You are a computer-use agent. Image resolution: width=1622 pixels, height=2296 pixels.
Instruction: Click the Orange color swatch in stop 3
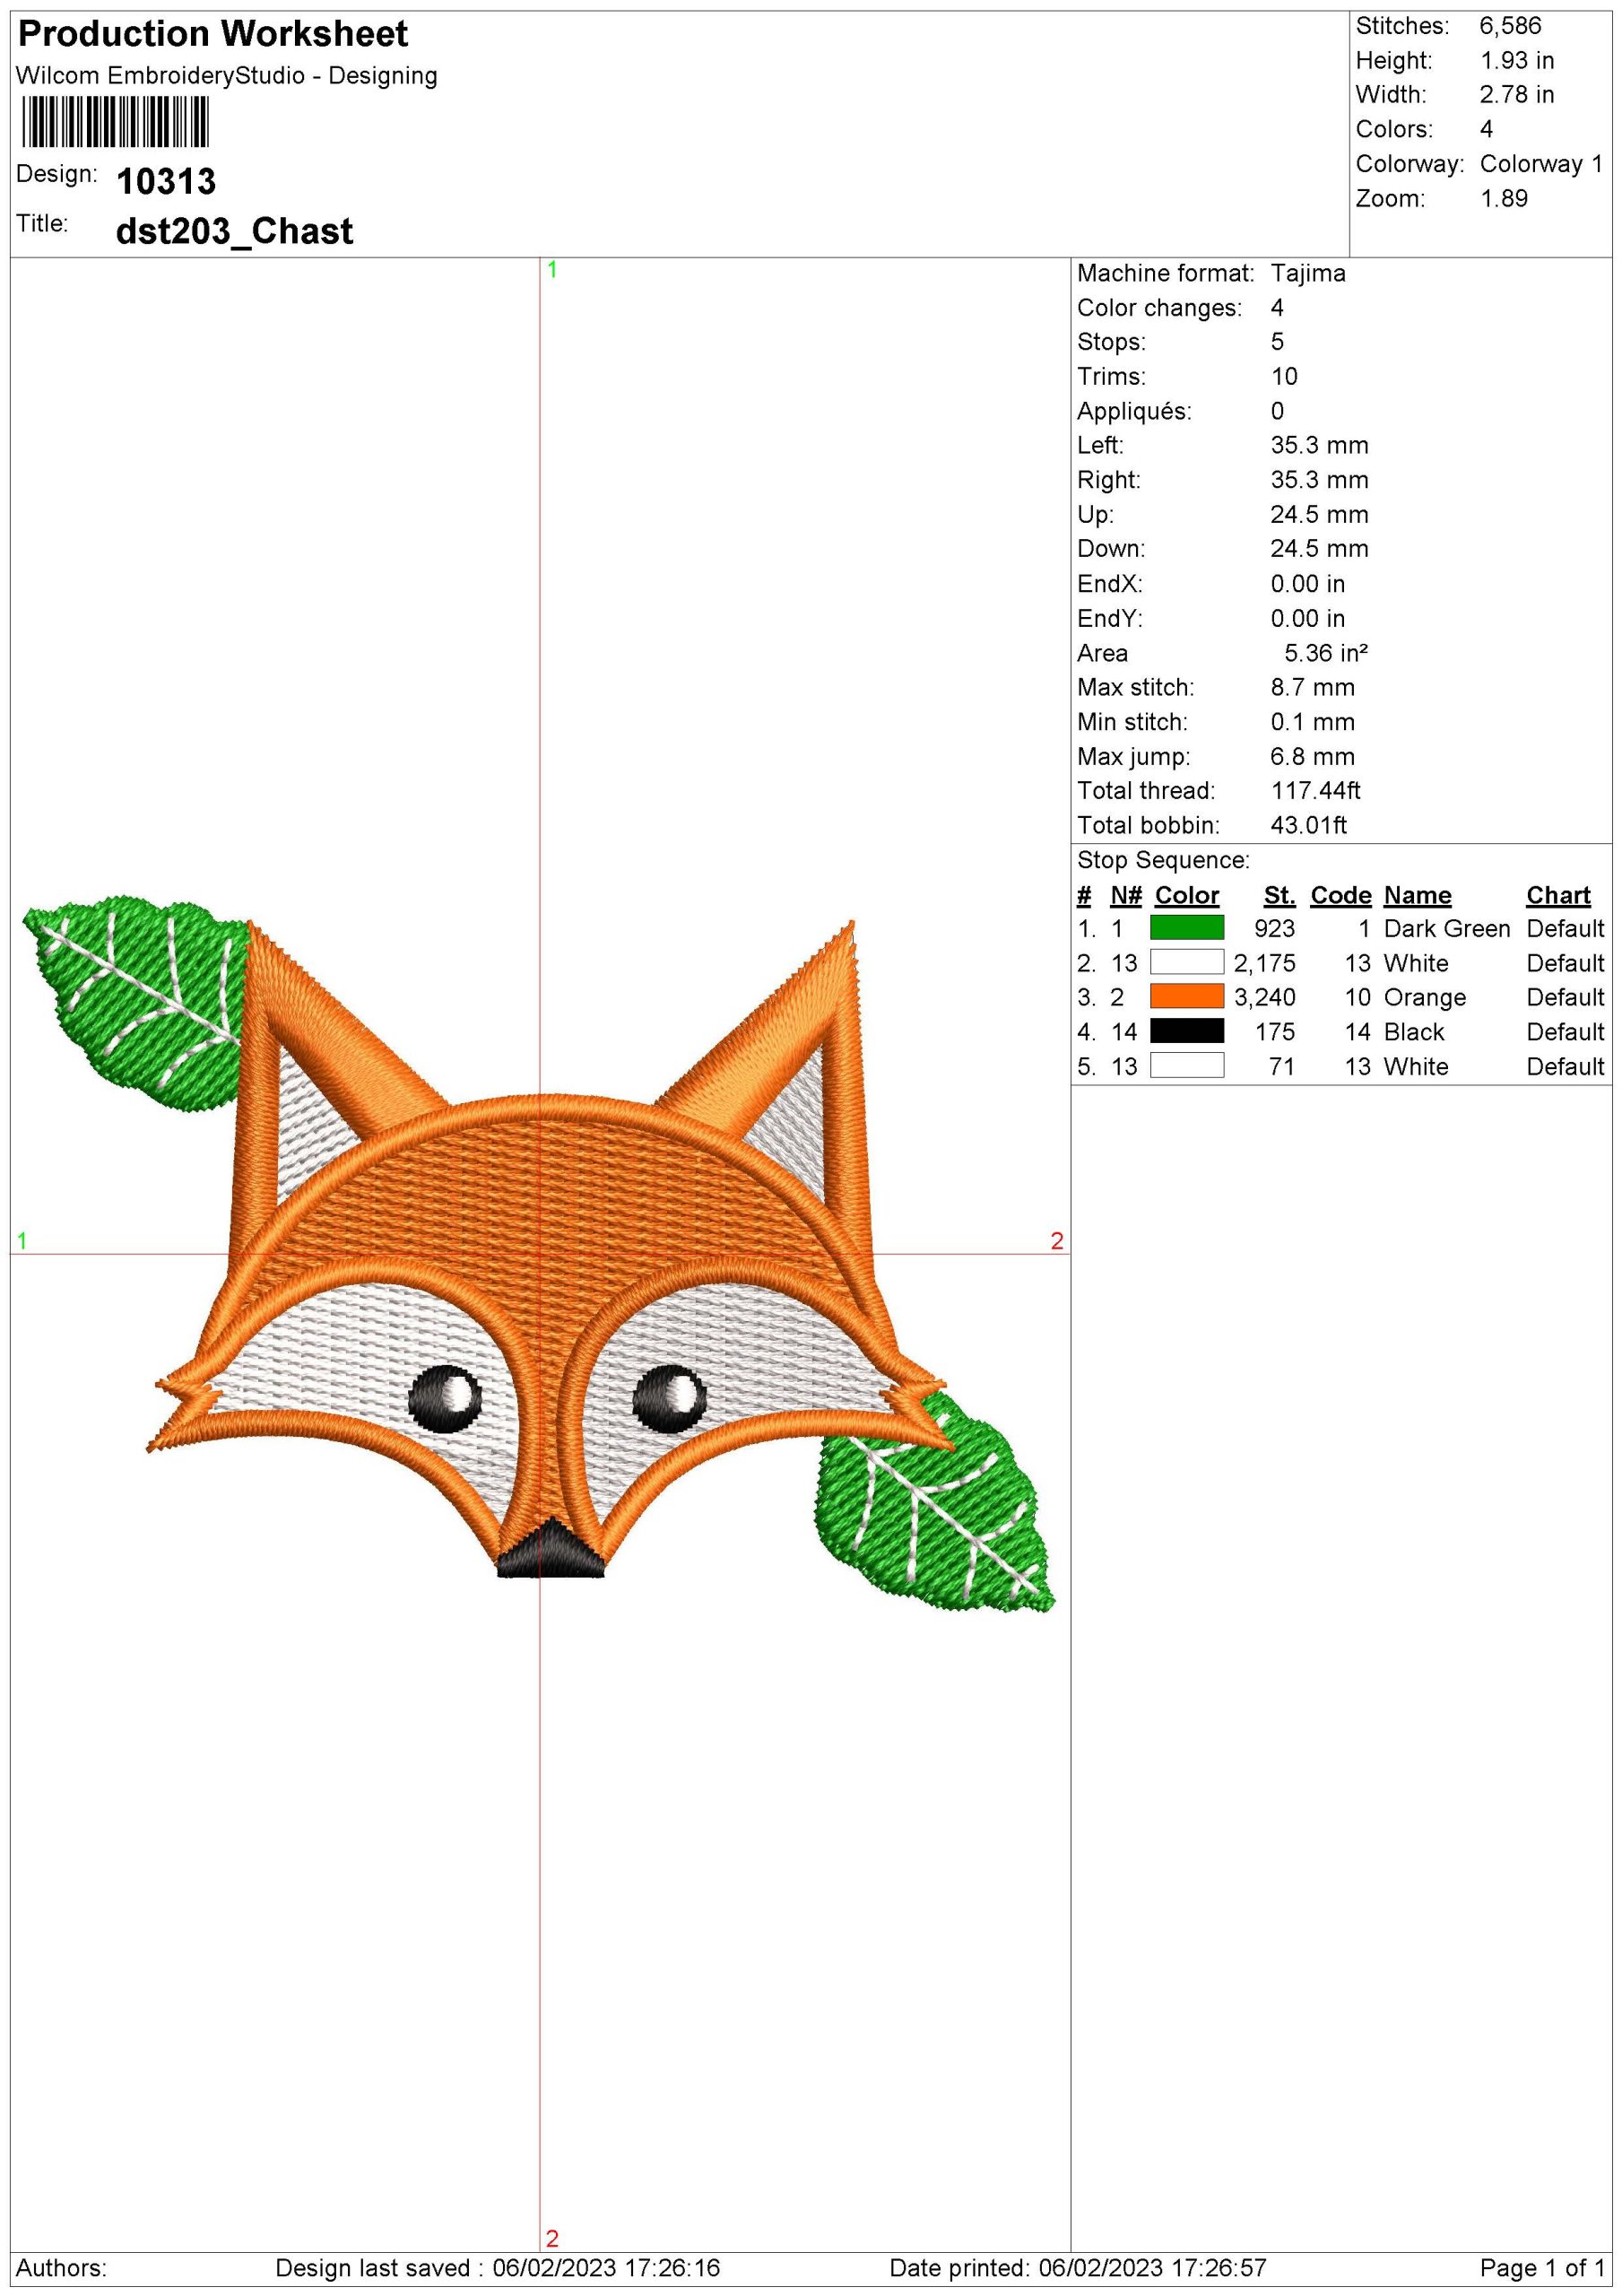pyautogui.click(x=1186, y=997)
